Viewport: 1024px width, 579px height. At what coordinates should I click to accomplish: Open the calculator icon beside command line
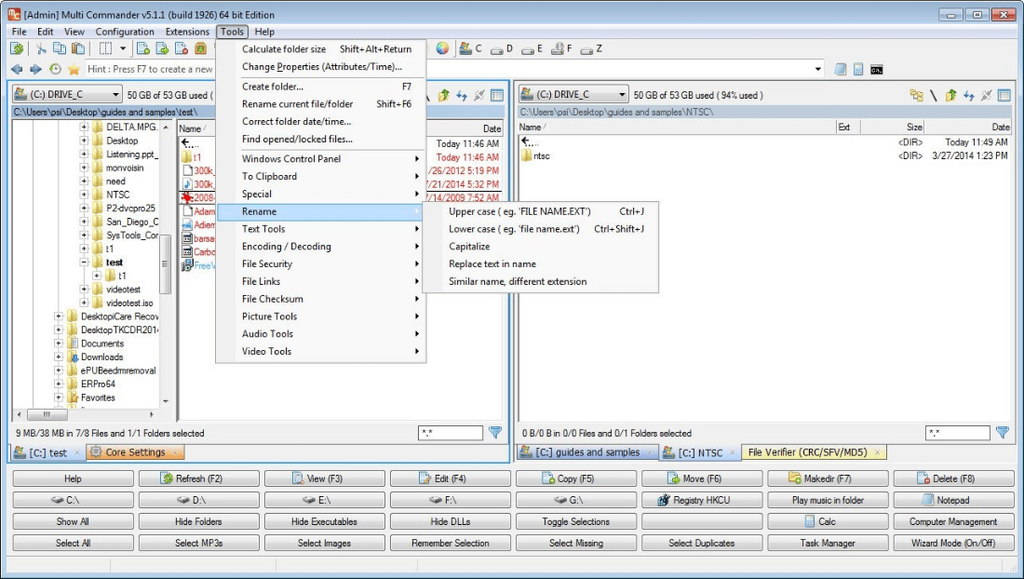point(858,69)
